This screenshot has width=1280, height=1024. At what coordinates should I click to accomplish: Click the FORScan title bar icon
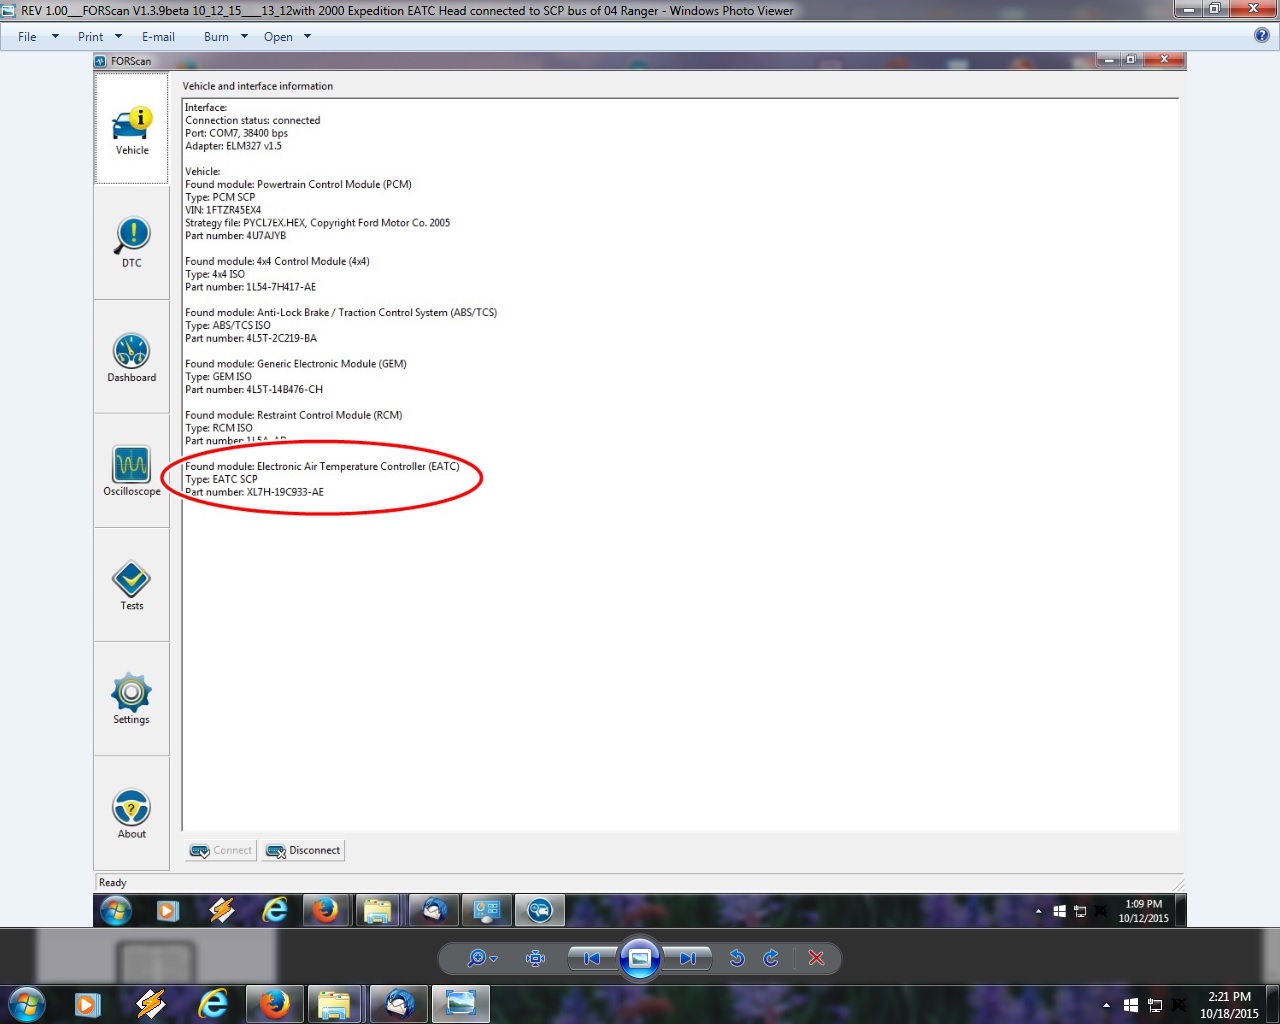pos(100,61)
